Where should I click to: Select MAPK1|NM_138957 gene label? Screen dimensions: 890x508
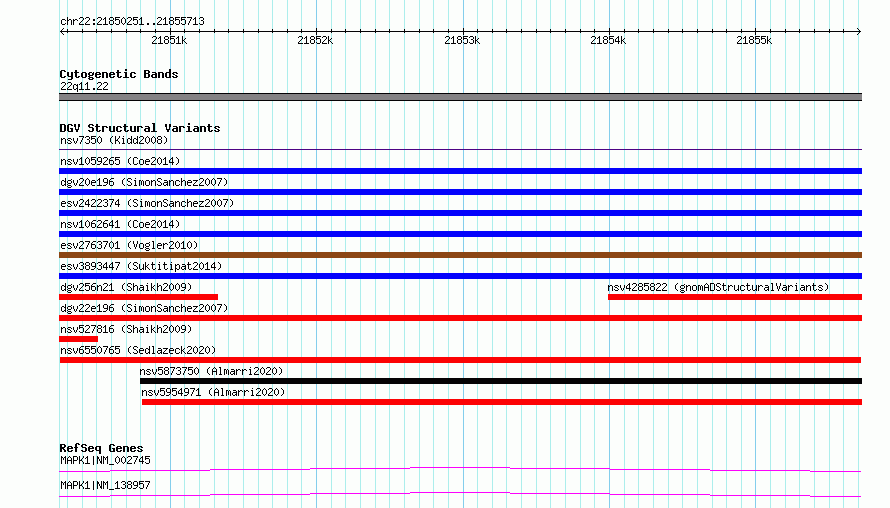(106, 485)
